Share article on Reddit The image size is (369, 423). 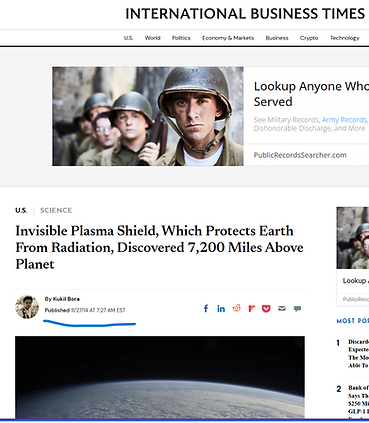pos(237,308)
